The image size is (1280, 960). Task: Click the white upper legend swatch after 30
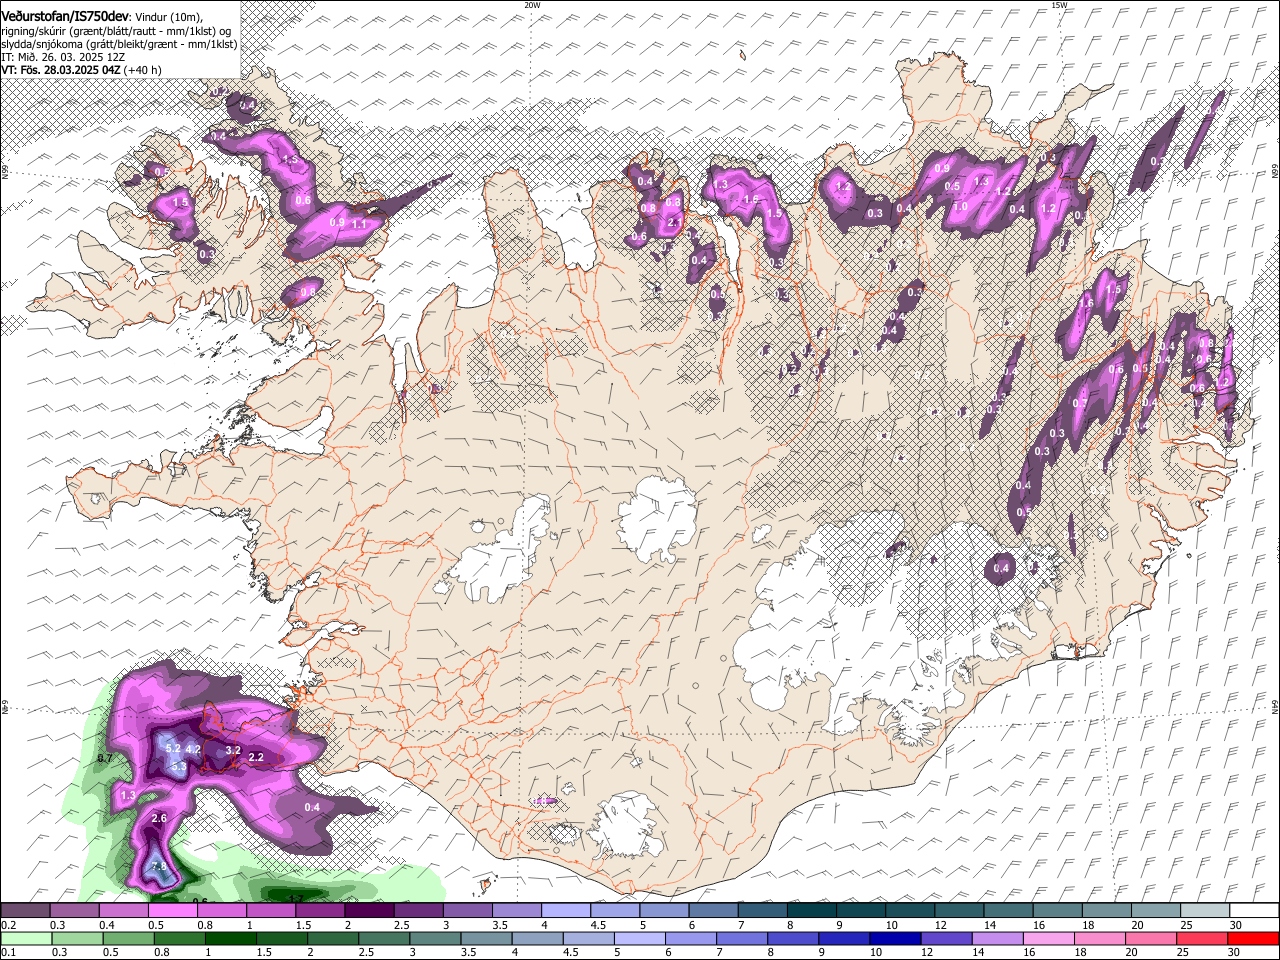[1255, 911]
